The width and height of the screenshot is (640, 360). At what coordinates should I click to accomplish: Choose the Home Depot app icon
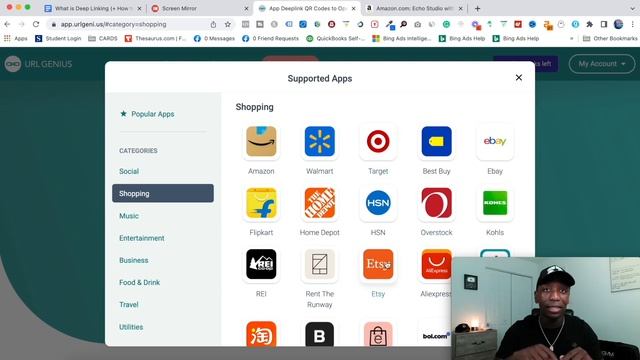pos(320,203)
